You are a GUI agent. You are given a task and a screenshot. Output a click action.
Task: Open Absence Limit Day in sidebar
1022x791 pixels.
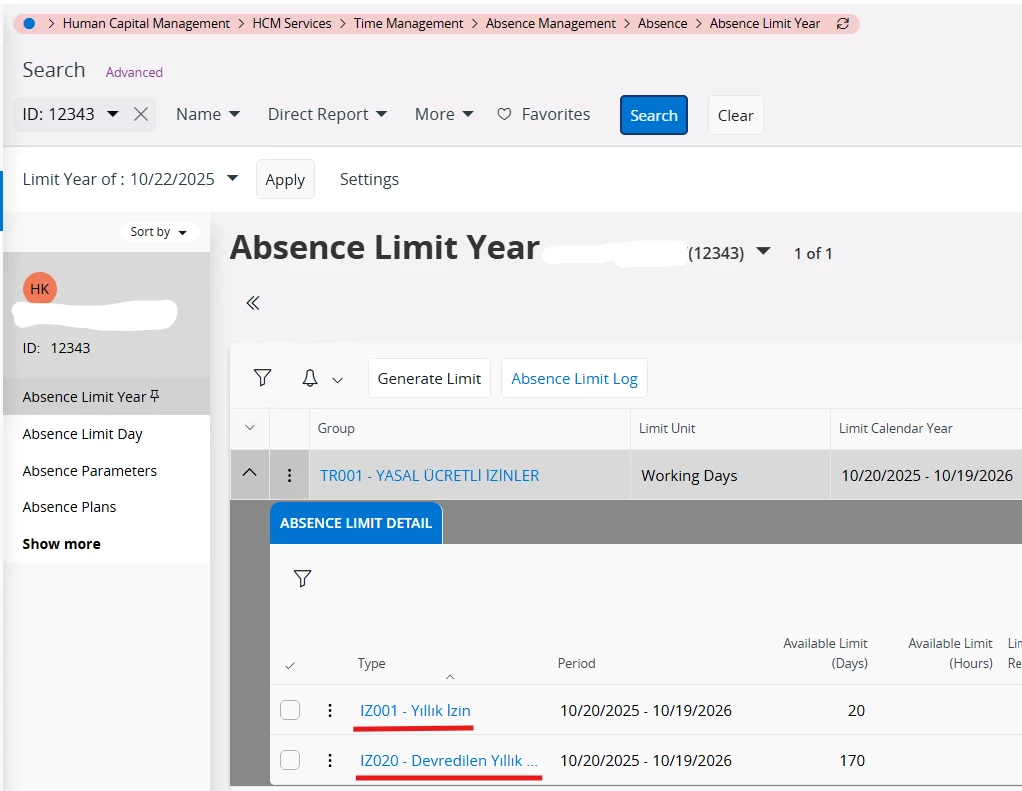tap(82, 434)
